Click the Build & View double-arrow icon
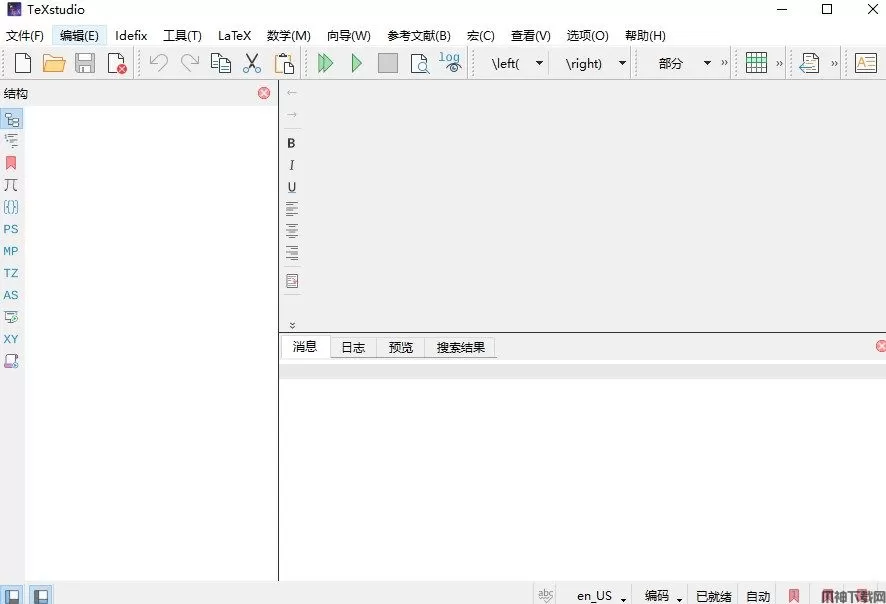The height and width of the screenshot is (604, 886). (325, 63)
